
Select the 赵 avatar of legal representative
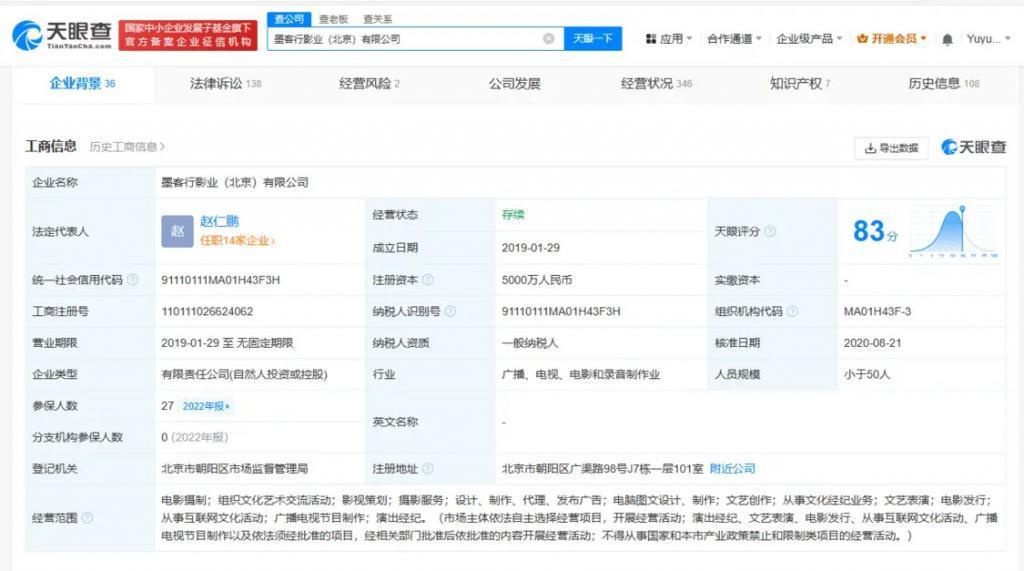(x=177, y=231)
